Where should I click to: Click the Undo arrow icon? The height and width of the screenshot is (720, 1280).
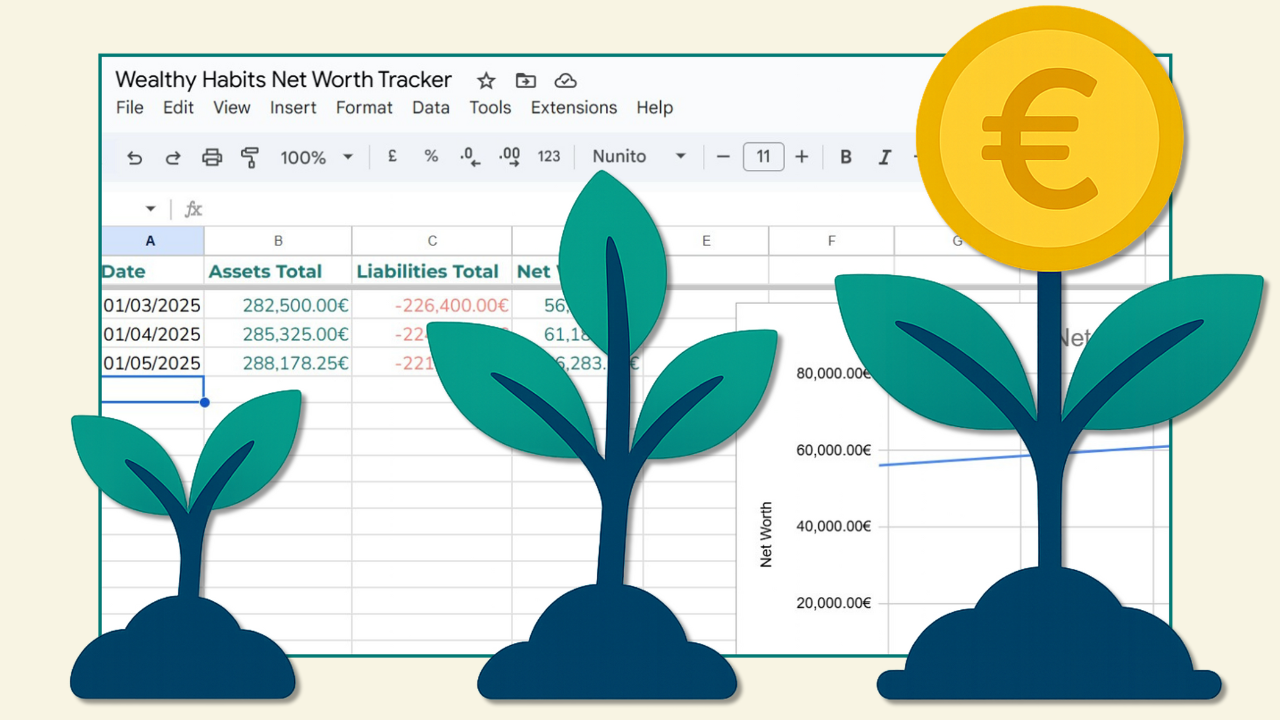coord(135,157)
